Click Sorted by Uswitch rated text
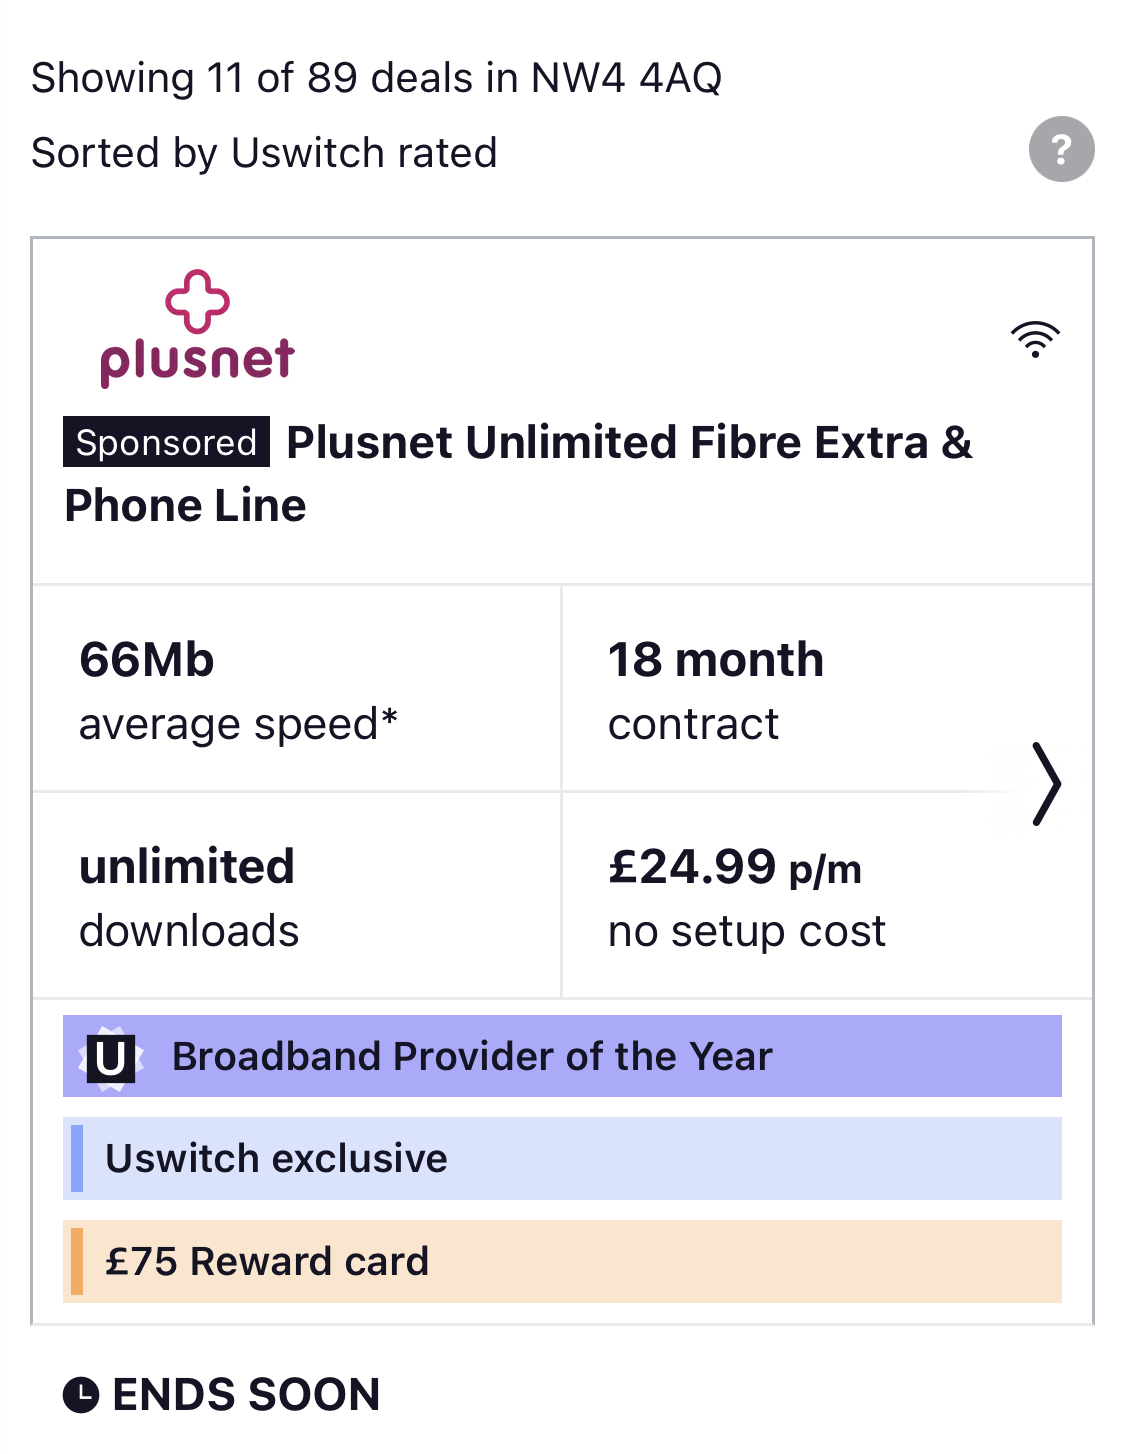This screenshot has height=1454, width=1125. [x=264, y=153]
